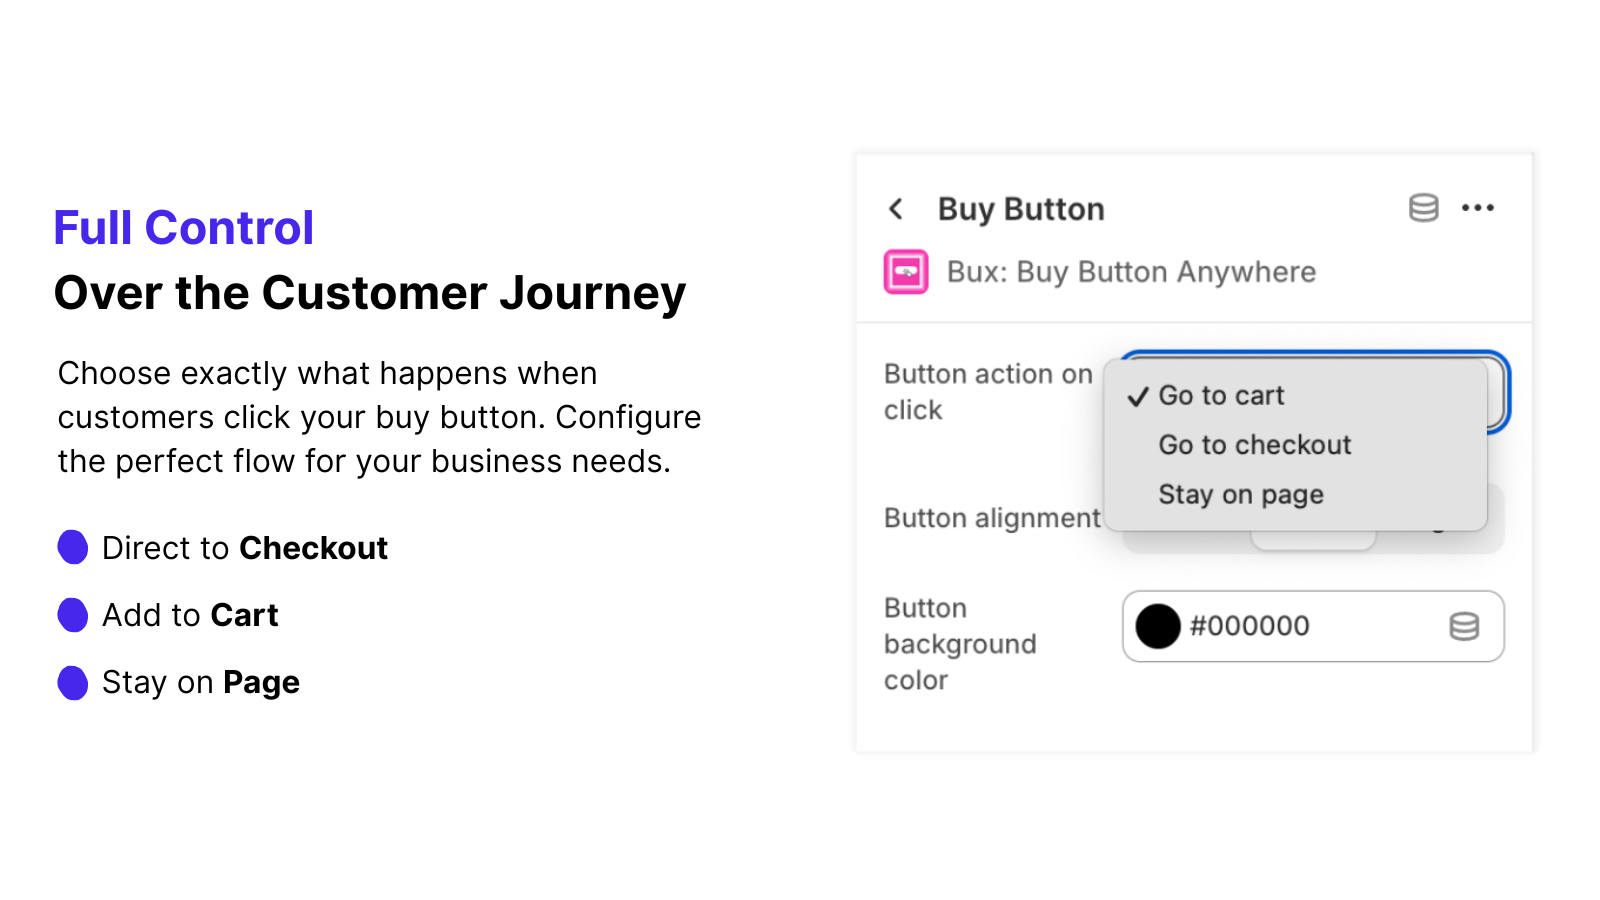Click database icon inside the background color field
1600x900 pixels.
point(1464,626)
